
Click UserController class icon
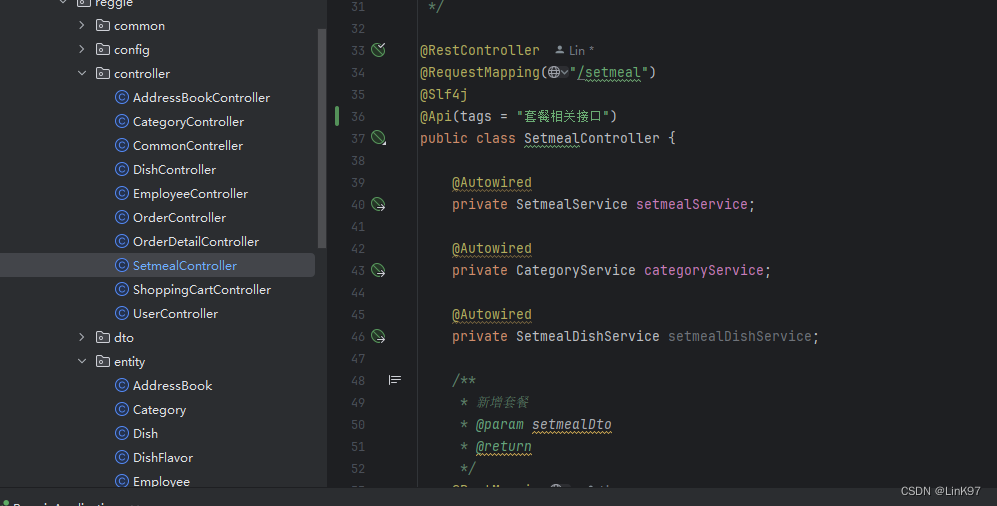(121, 313)
